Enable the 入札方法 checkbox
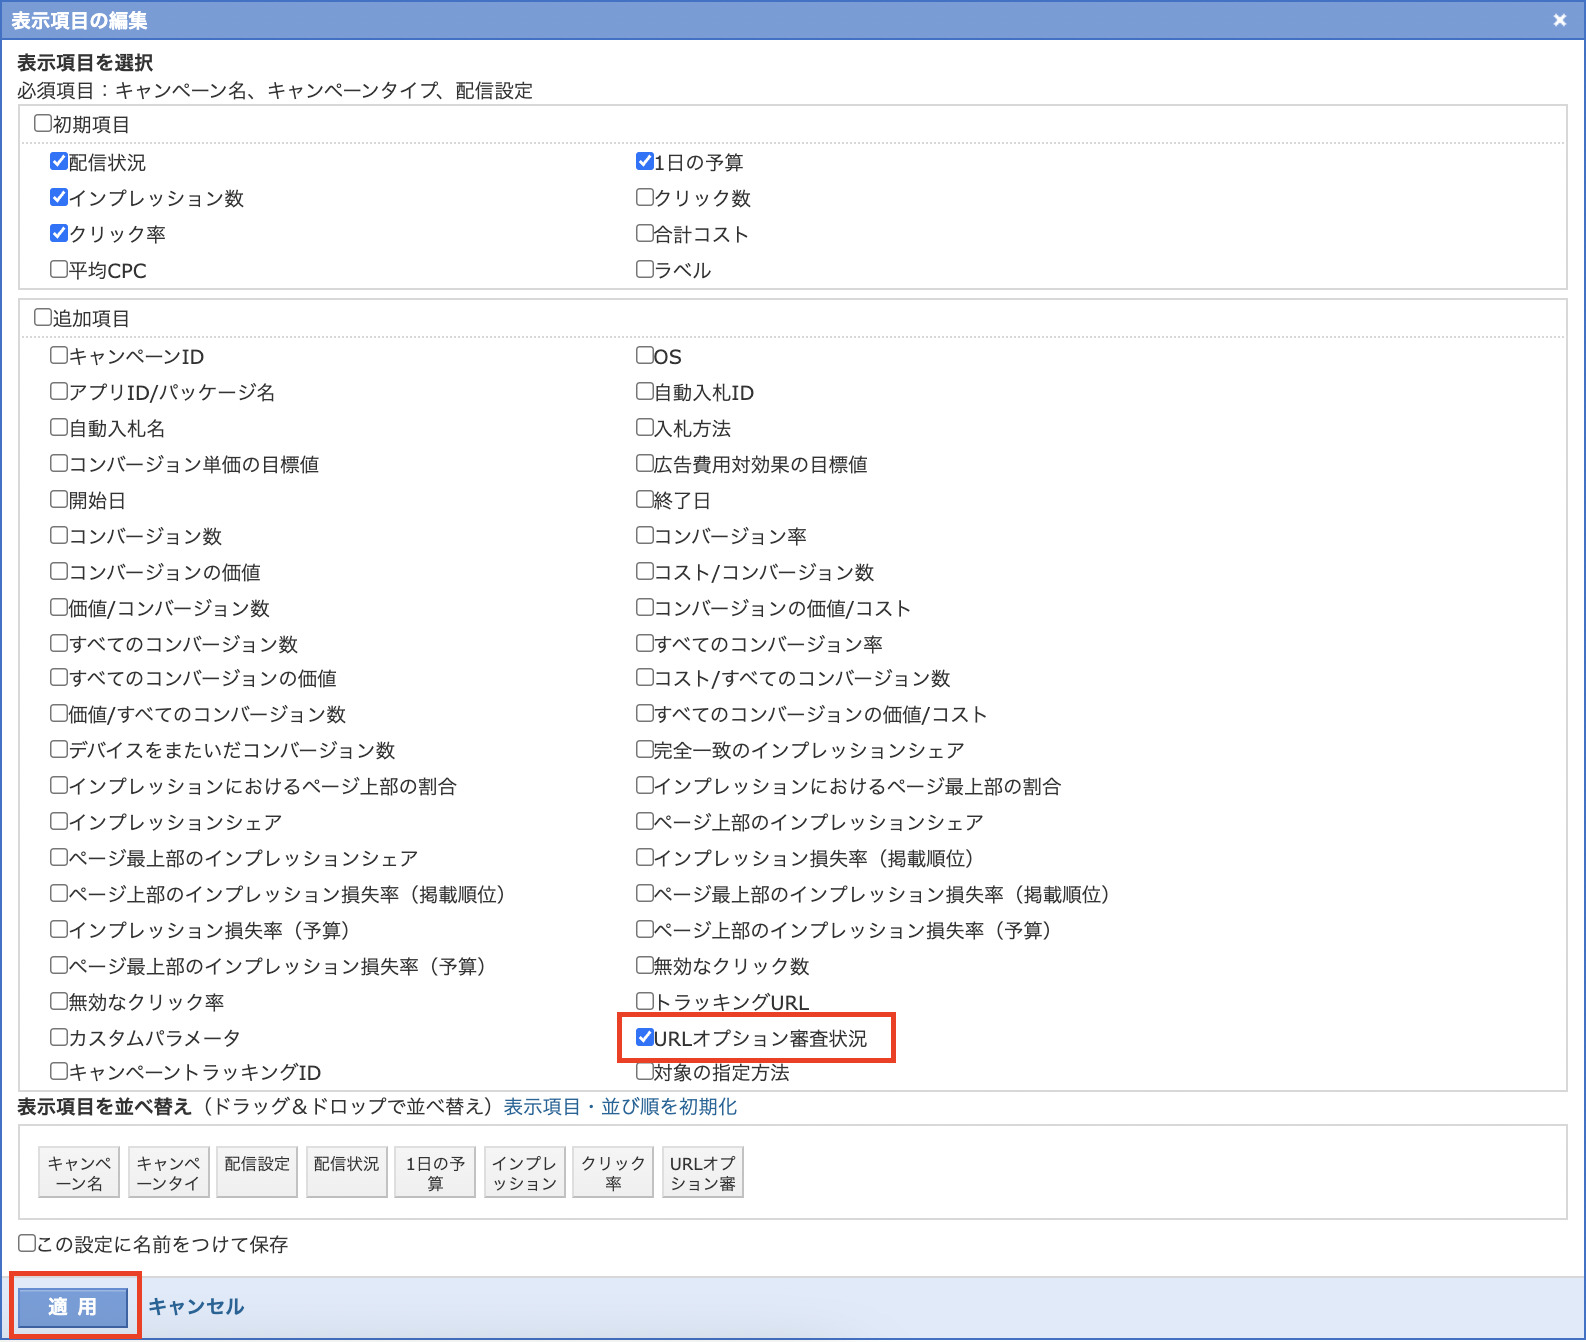The image size is (1586, 1342). (645, 428)
